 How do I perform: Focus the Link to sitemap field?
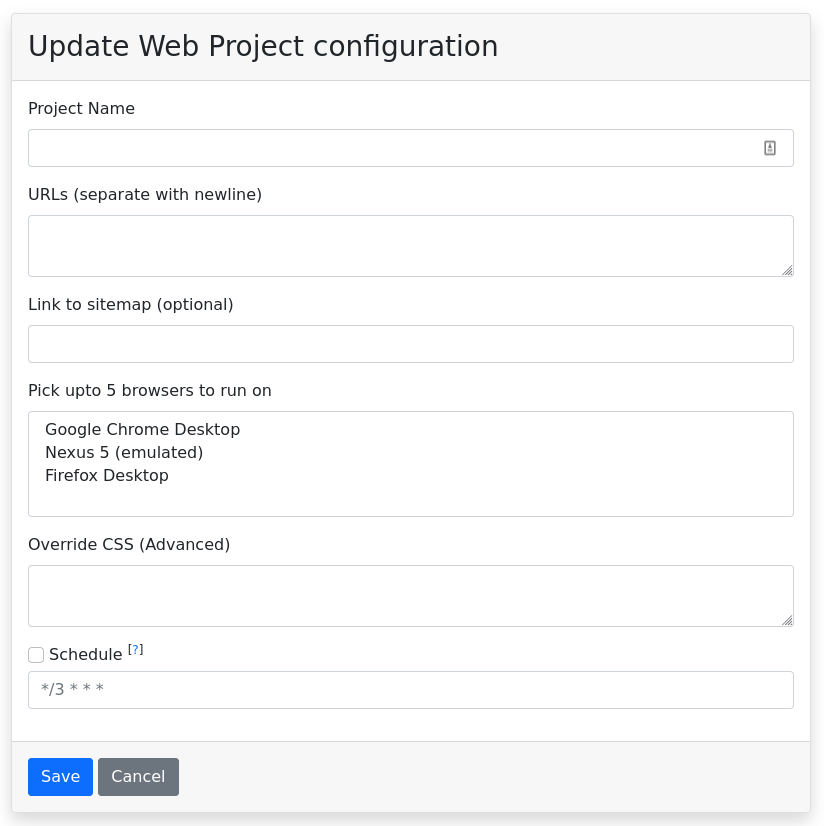point(410,344)
